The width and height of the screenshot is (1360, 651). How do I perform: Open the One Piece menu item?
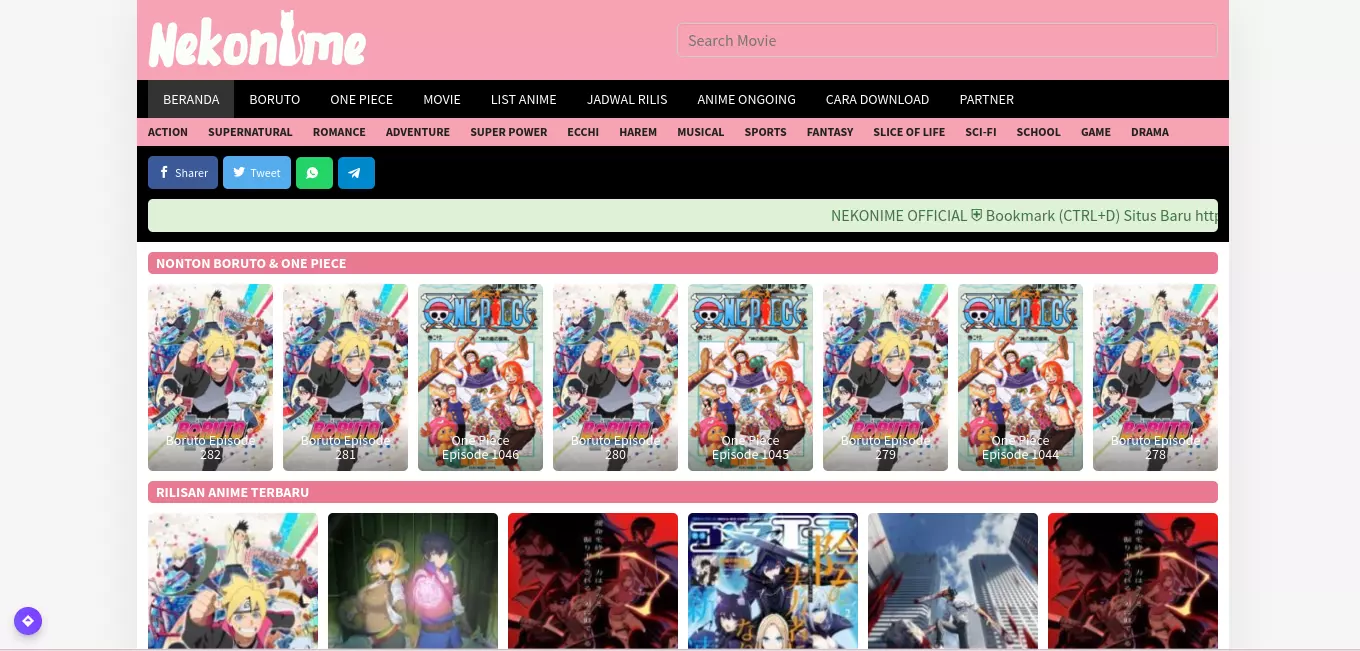[x=362, y=99]
